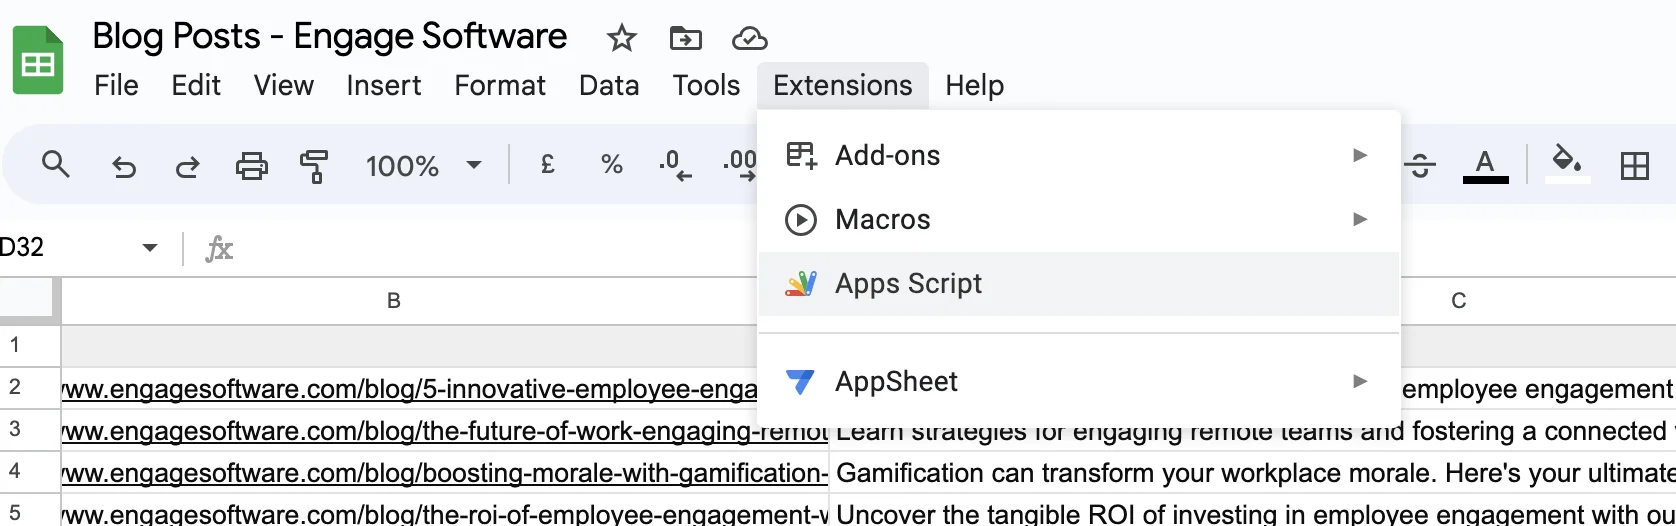The width and height of the screenshot is (1676, 526).
Task: Expand the Macros submenu arrow
Action: [x=1360, y=219]
